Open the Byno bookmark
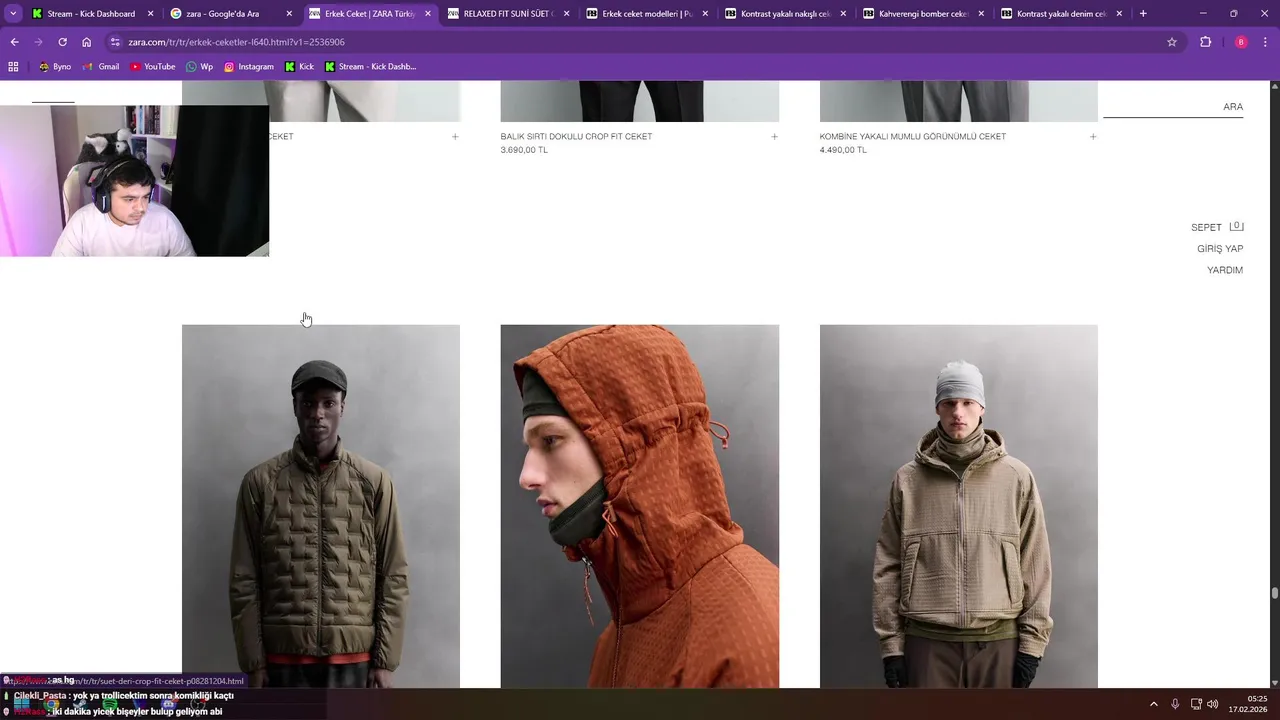This screenshot has height=720, width=1280. (x=54, y=67)
